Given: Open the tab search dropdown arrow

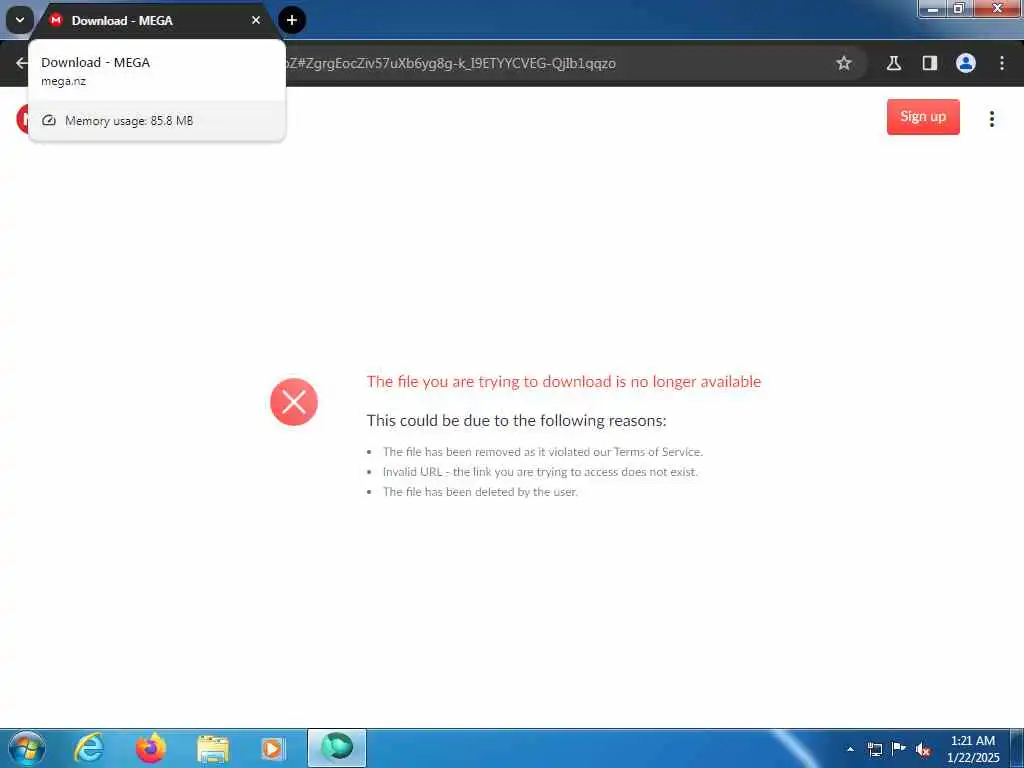Looking at the screenshot, I should point(20,20).
